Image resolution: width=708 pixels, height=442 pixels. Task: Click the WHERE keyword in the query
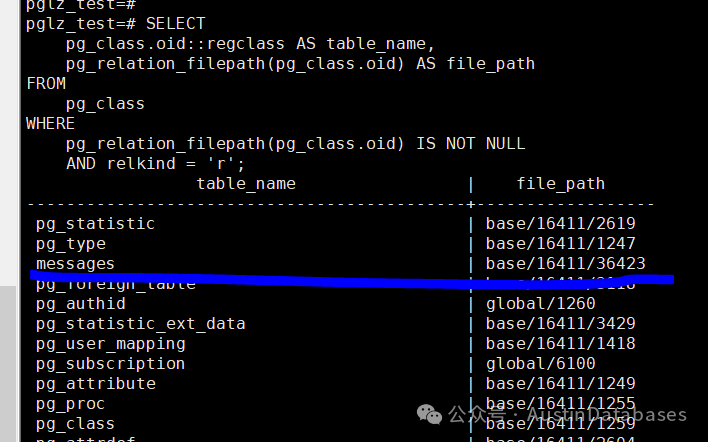click(x=50, y=124)
